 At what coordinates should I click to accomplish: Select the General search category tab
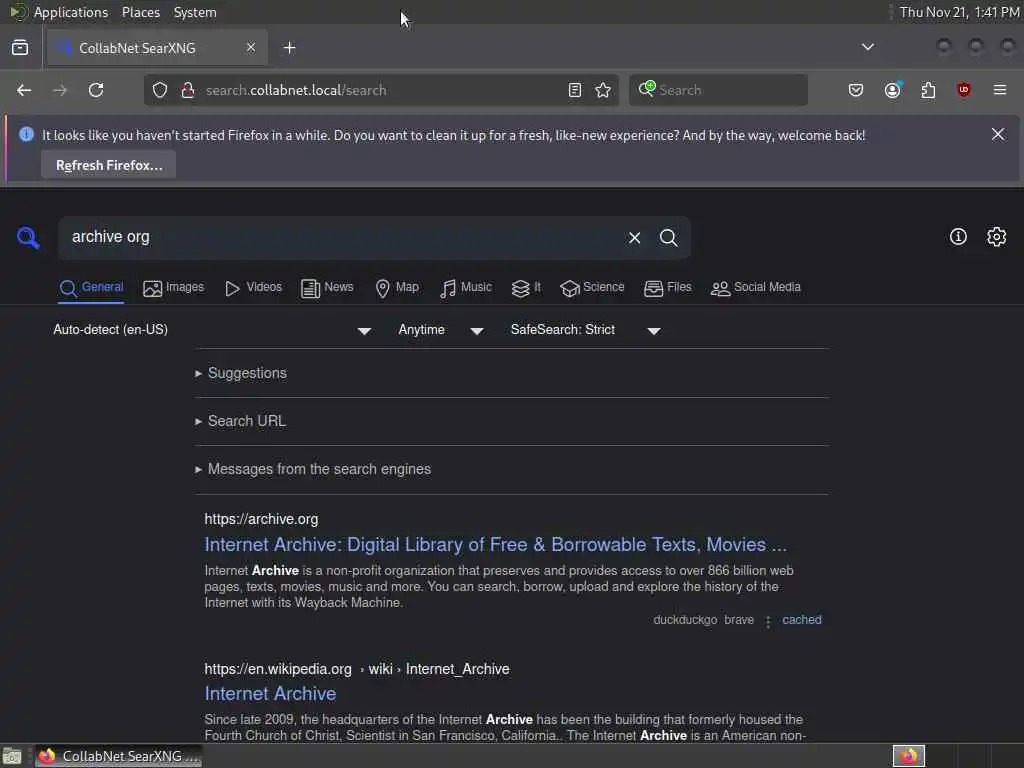tap(91, 287)
